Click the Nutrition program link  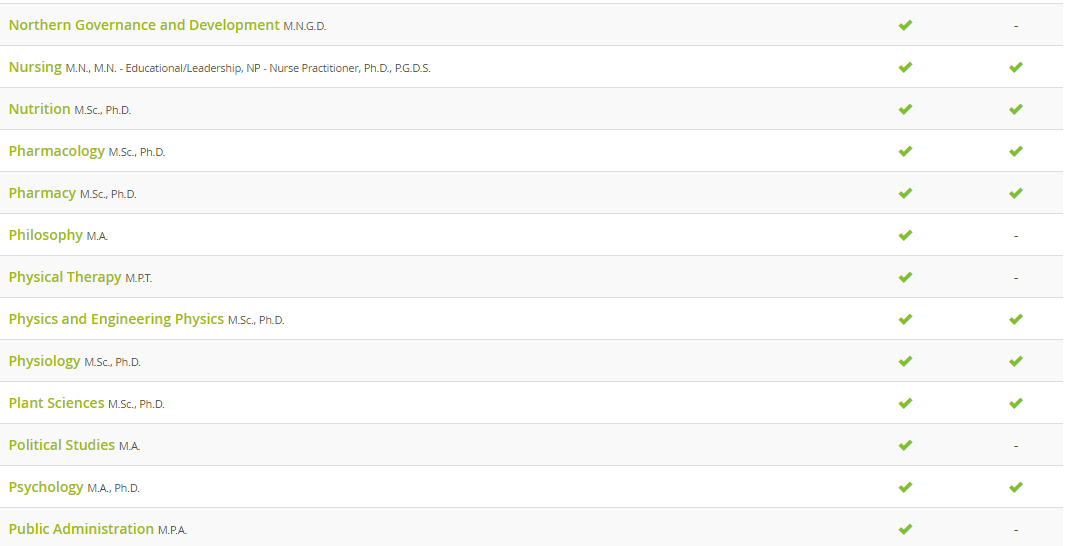(x=39, y=109)
